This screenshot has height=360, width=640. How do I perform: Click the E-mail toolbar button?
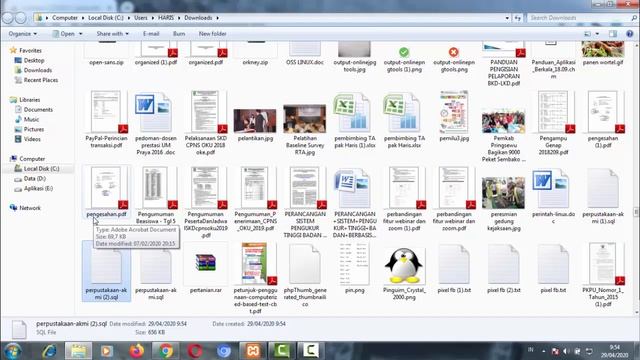coord(151,34)
